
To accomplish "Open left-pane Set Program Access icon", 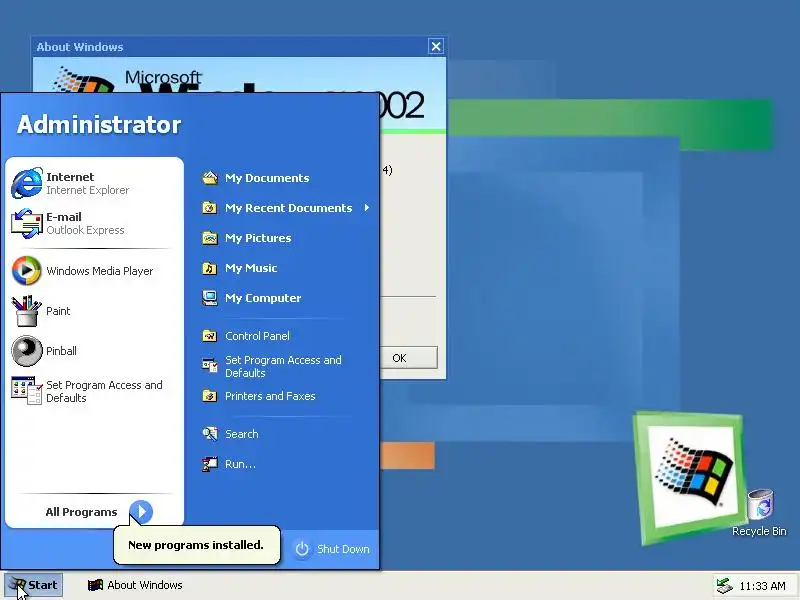I will coord(27,391).
